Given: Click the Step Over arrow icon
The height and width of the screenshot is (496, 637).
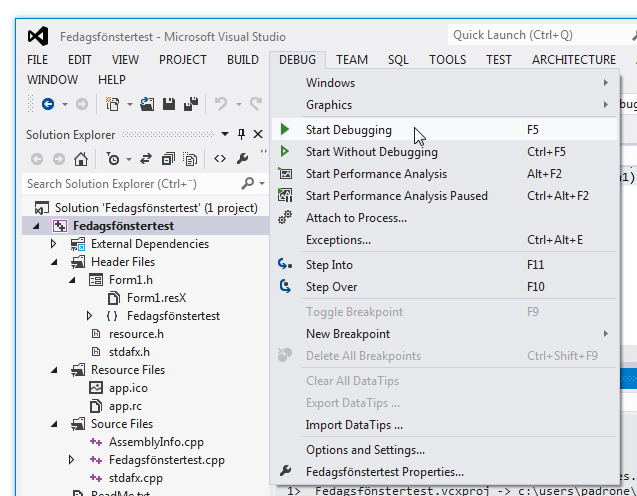Looking at the screenshot, I should [285, 286].
